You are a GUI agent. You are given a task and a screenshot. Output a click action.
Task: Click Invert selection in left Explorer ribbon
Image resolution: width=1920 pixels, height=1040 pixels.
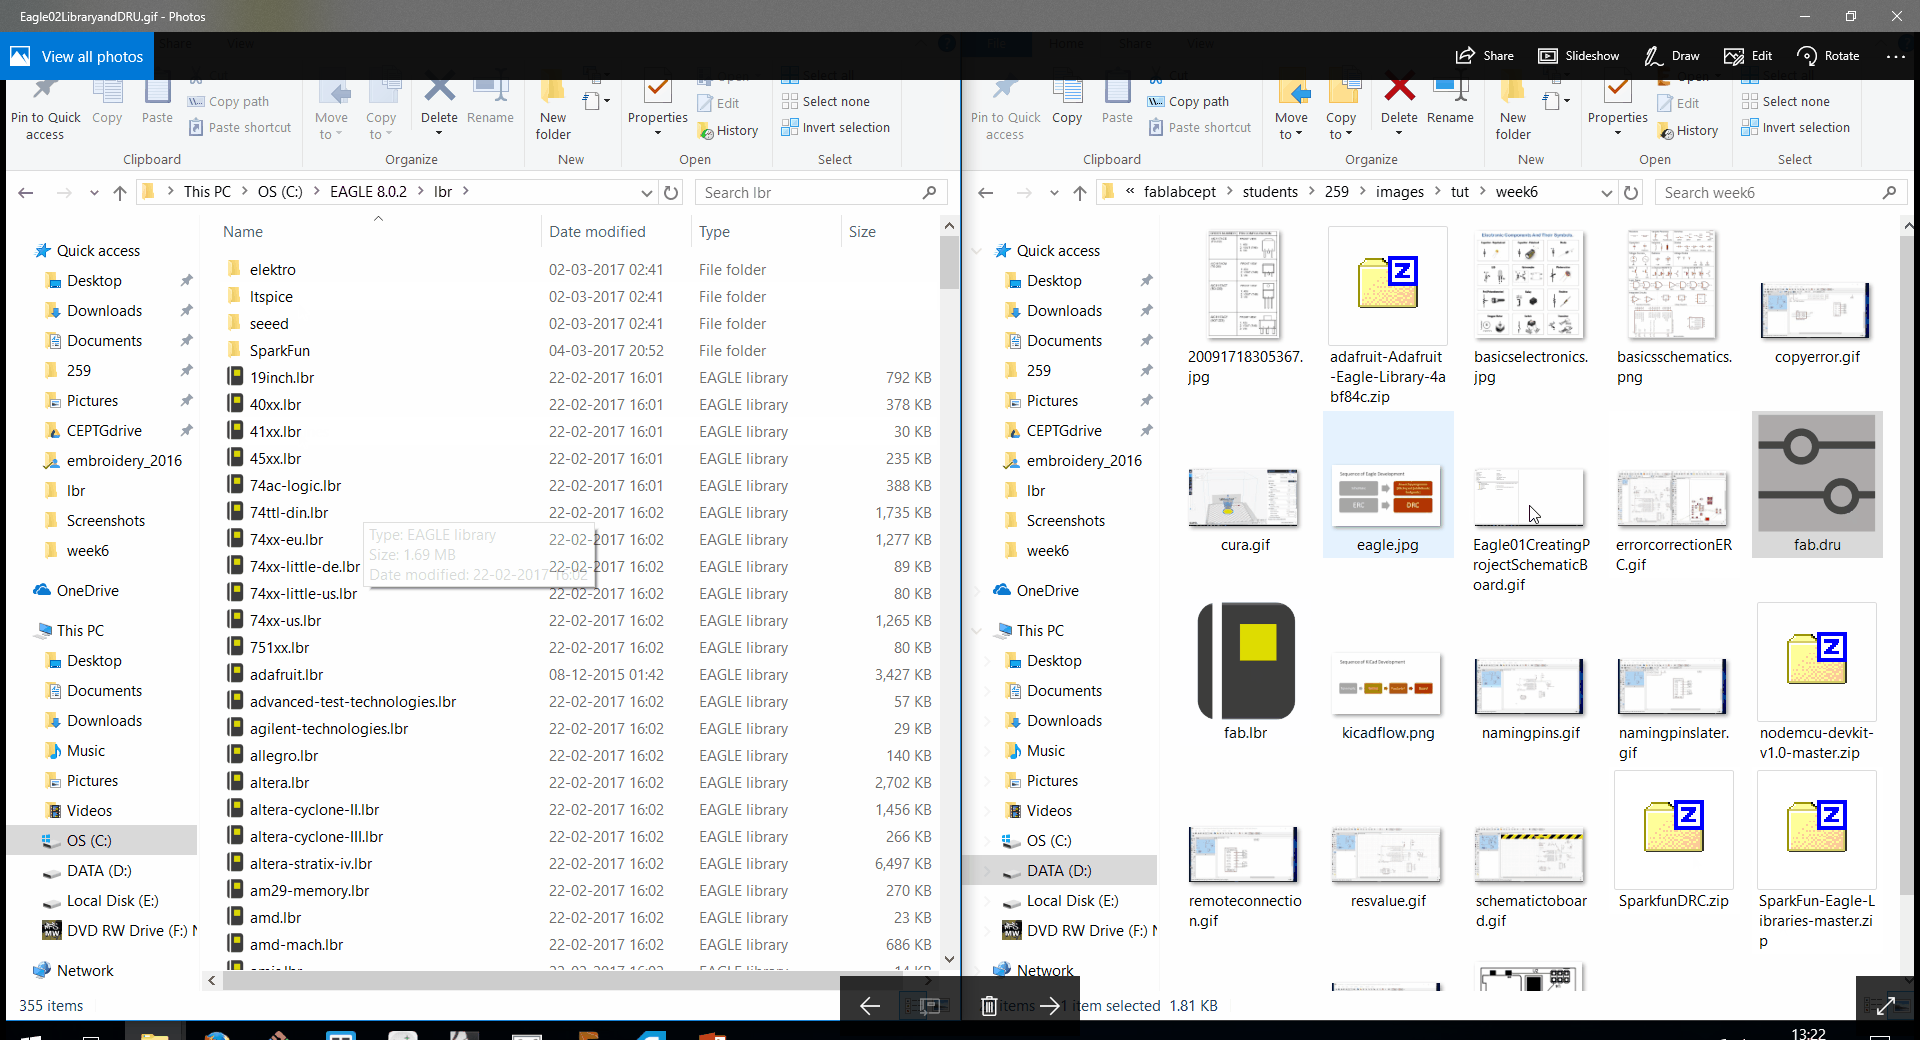pyautogui.click(x=836, y=127)
